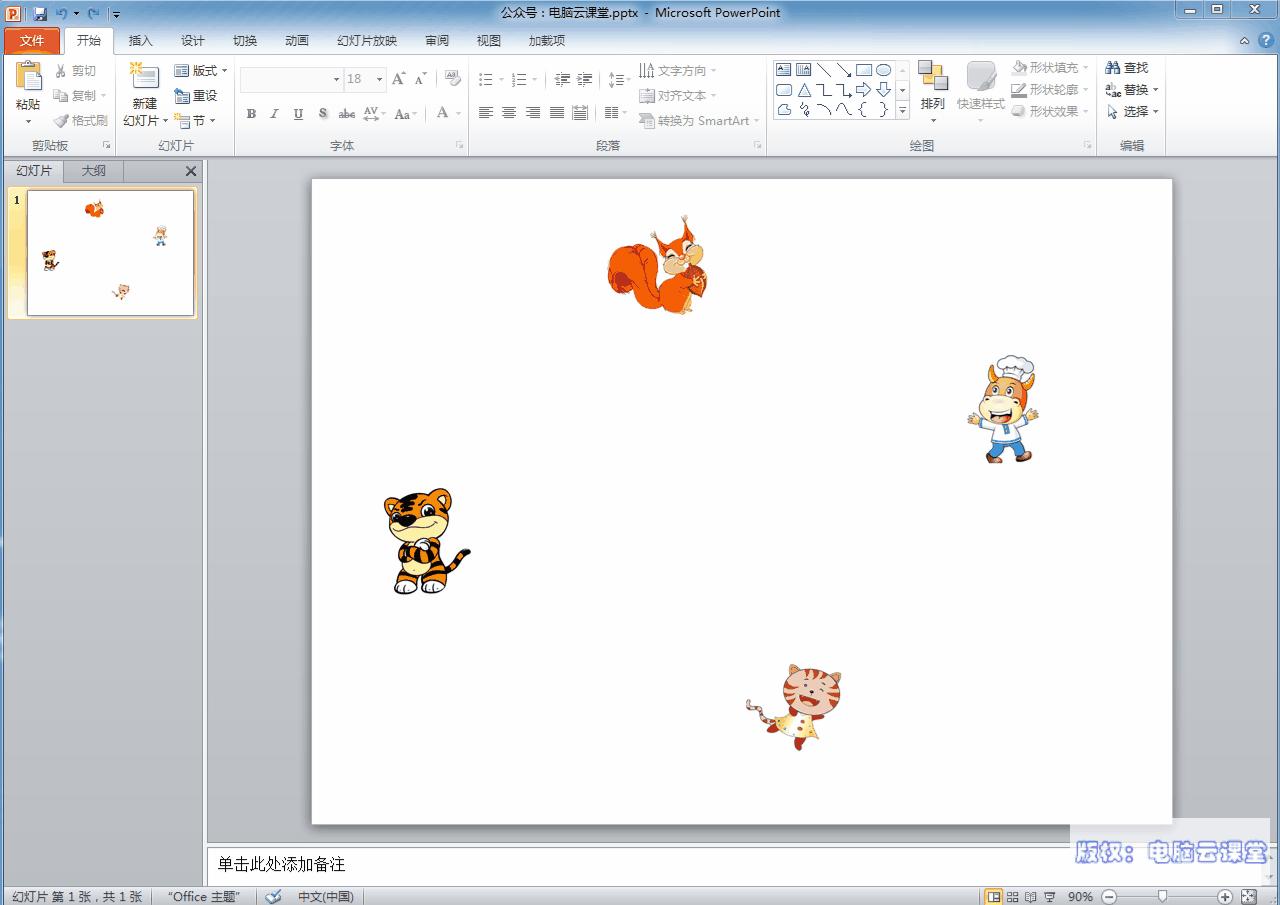
Task: Click the Undo arrow in quick access toolbar
Action: 62,14
